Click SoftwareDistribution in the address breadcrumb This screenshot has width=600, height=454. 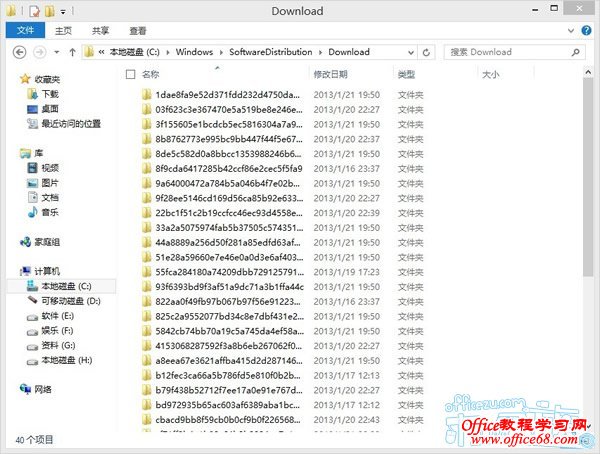(271, 52)
